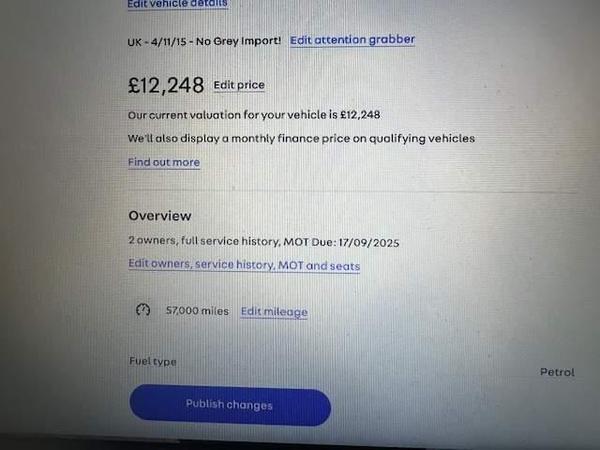
Task: Click the 'Our current valuation' sentence
Action: [254, 115]
